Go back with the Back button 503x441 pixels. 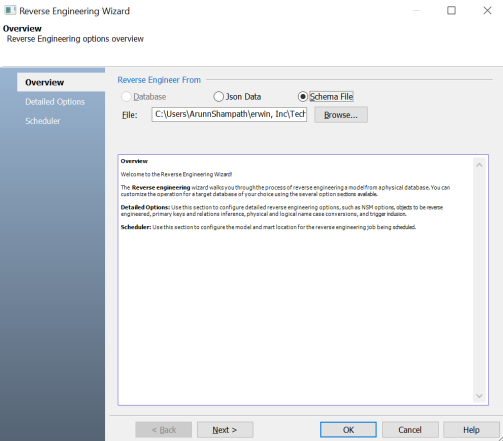(x=163, y=430)
